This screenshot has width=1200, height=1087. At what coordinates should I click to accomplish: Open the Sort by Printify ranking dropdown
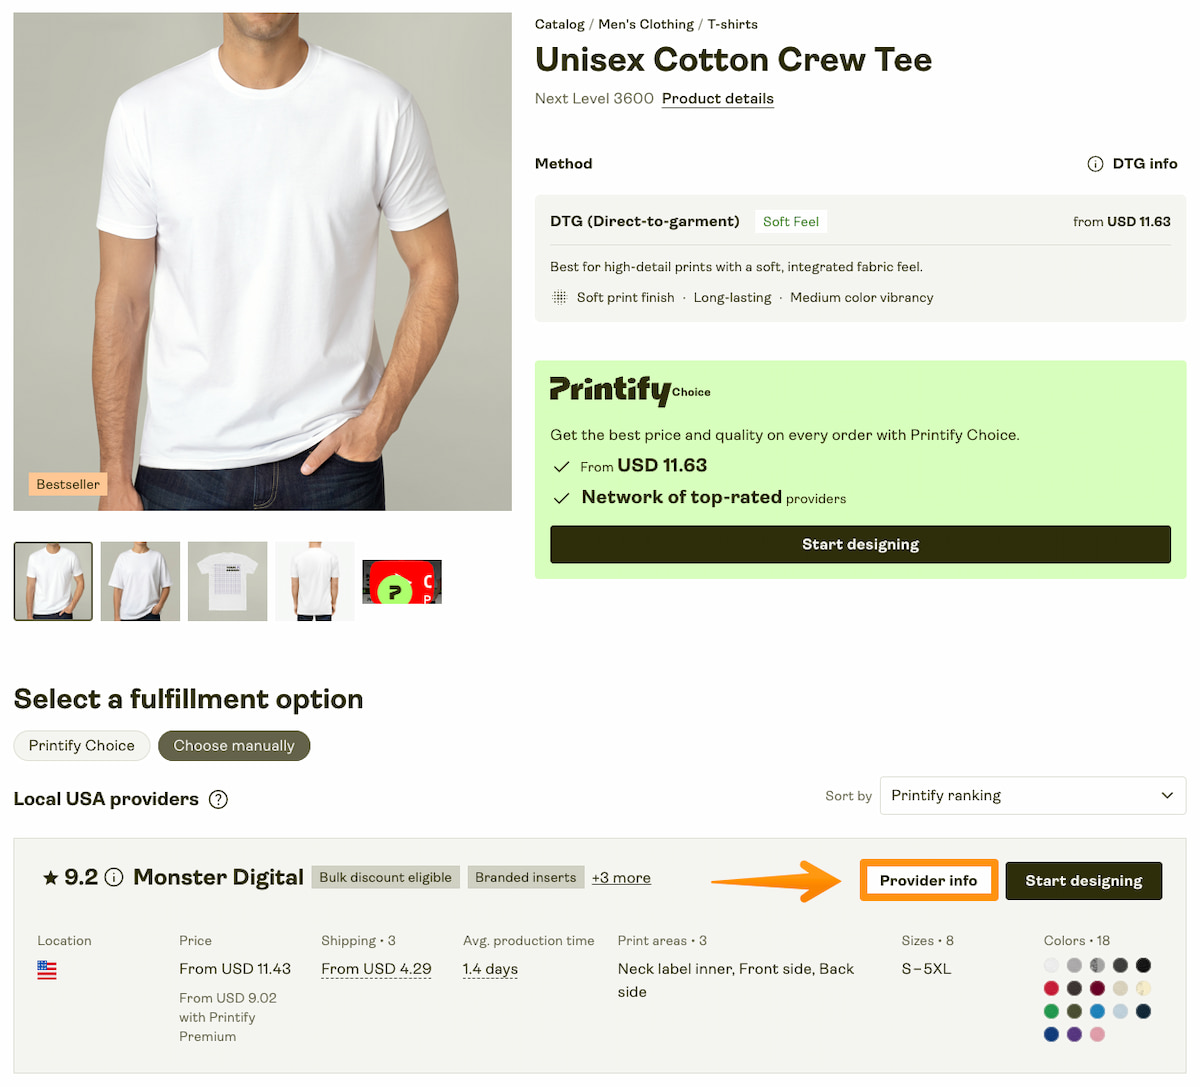(1033, 796)
